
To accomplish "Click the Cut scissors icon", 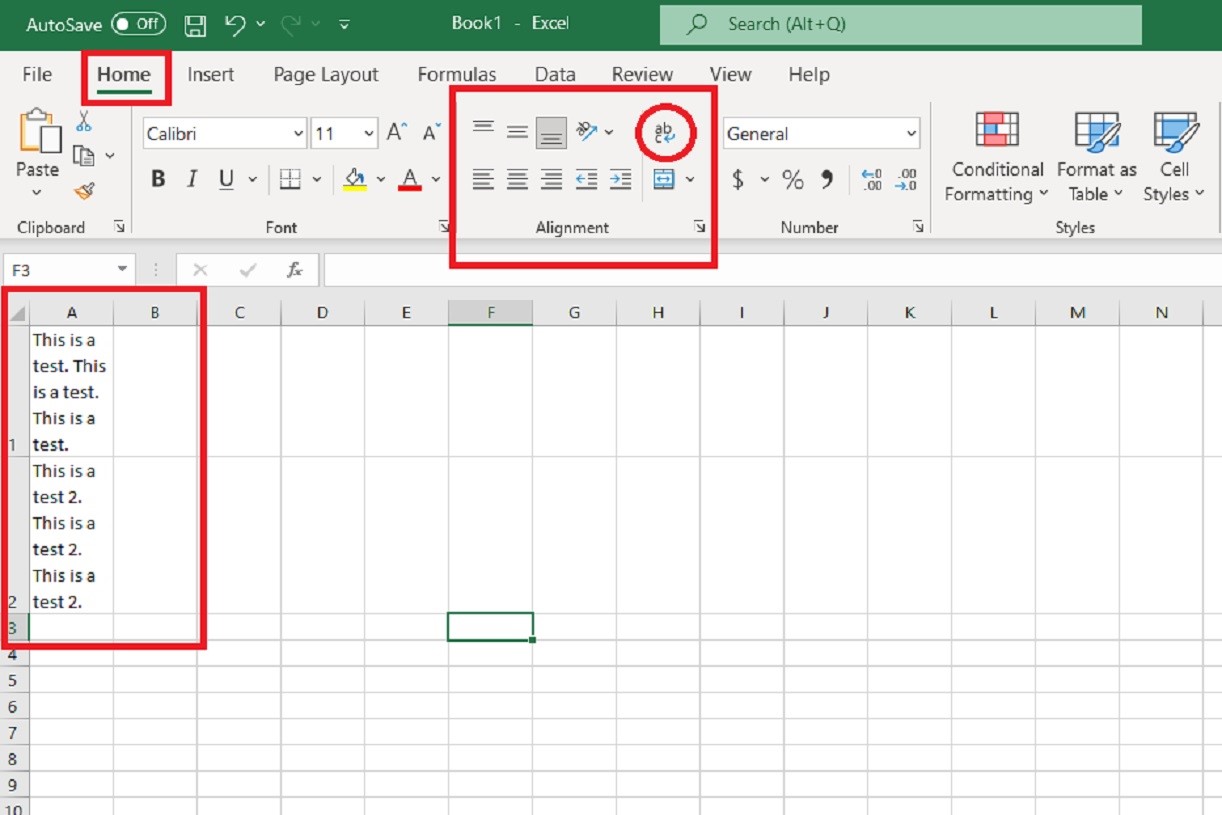I will click(x=84, y=121).
